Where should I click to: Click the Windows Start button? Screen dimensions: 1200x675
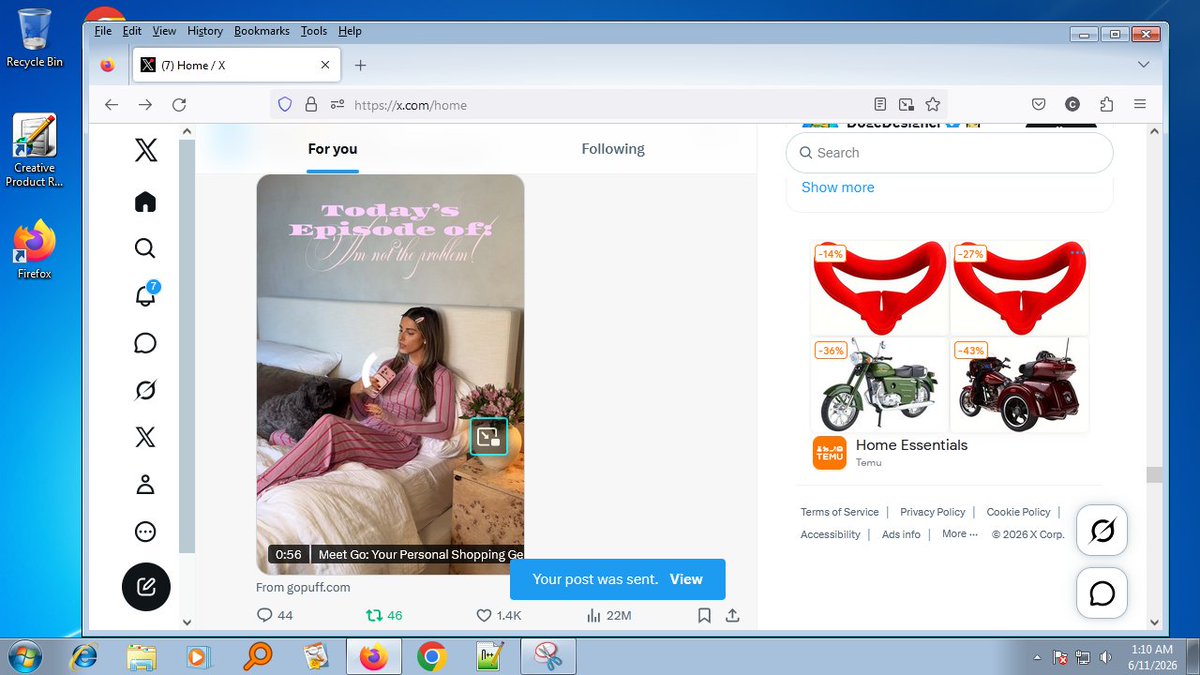(23, 657)
